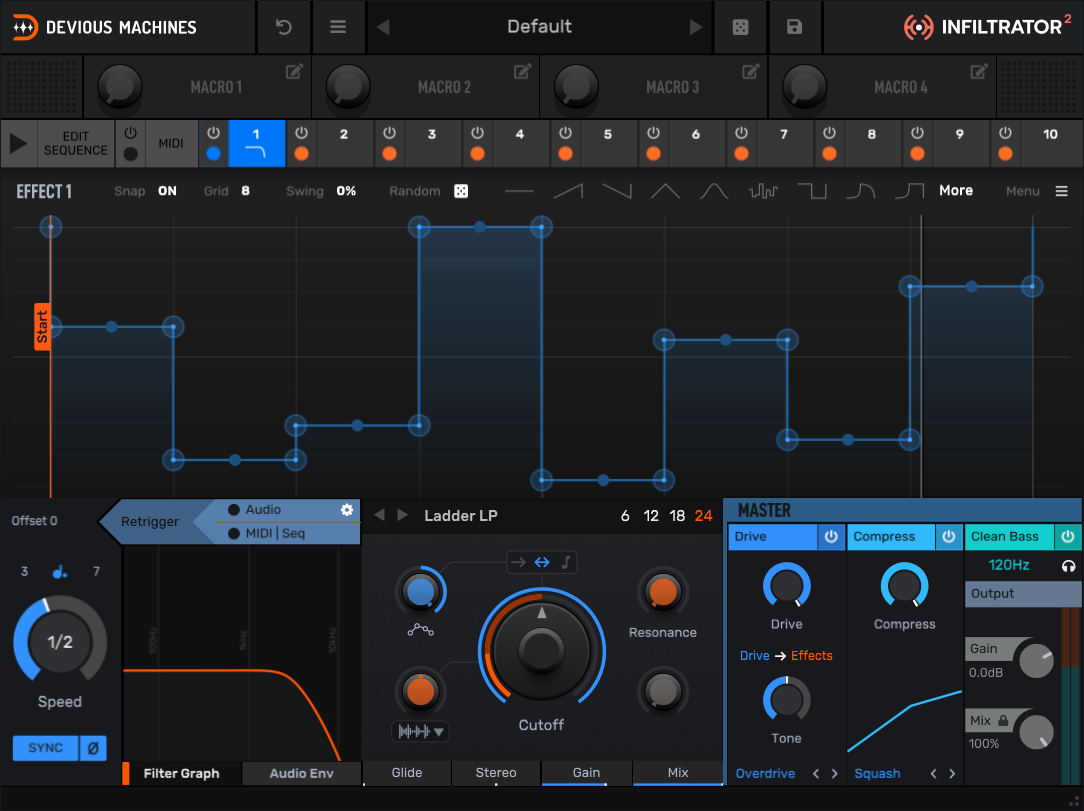Click the save preset floppy icon

tap(794, 27)
